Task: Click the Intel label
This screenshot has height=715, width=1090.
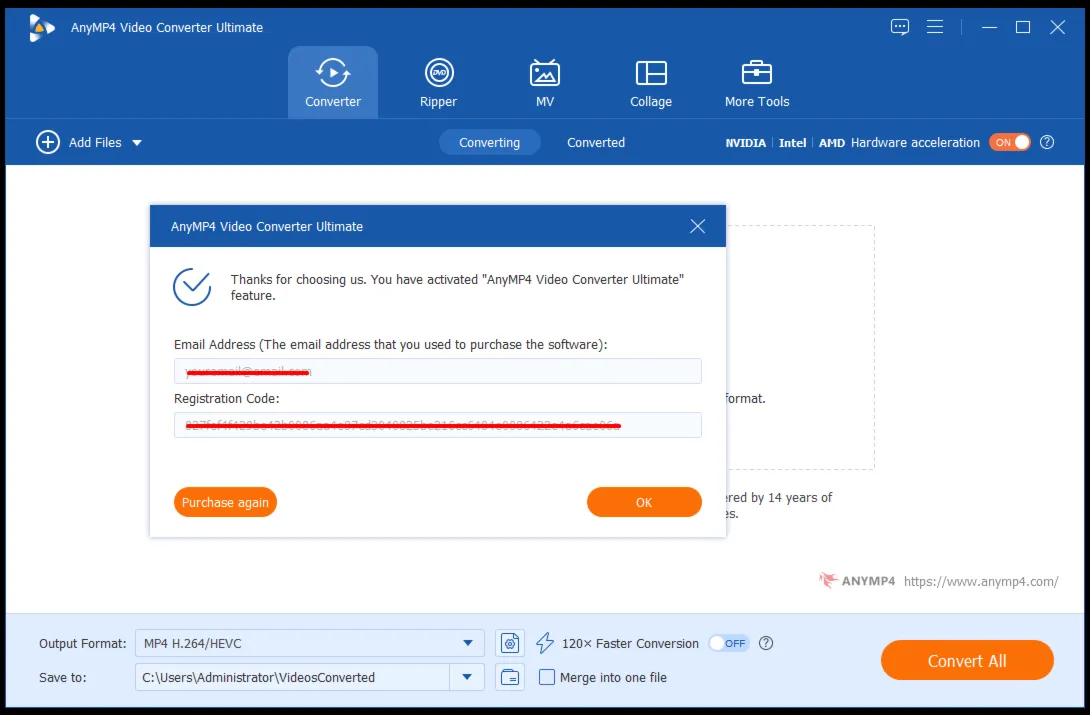Action: pos(792,142)
